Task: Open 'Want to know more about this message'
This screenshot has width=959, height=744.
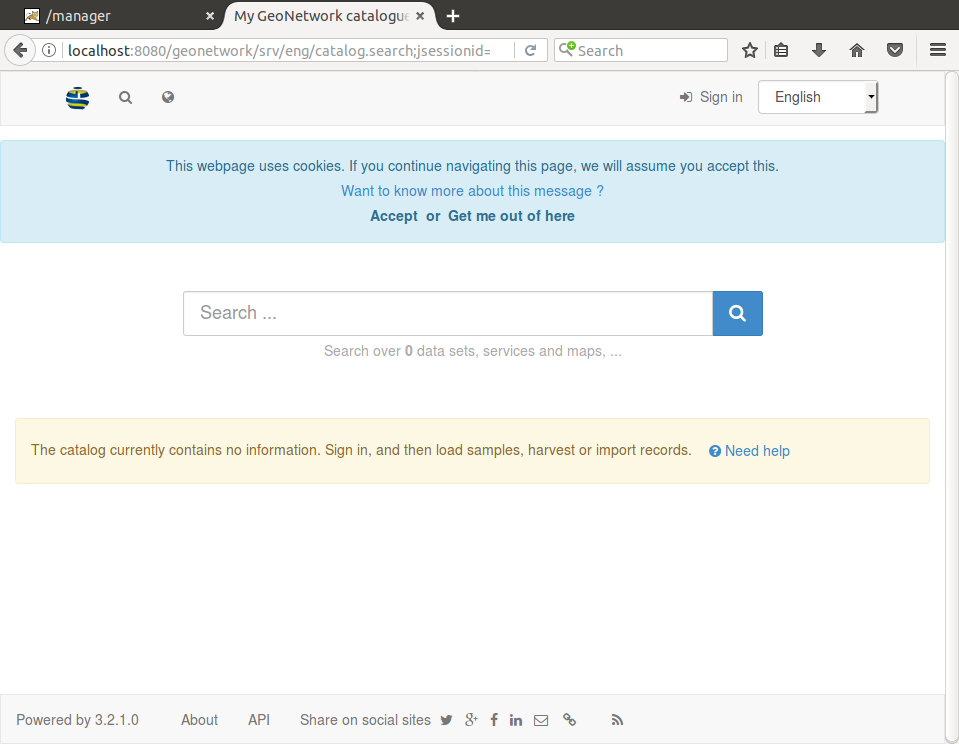Action: pyautogui.click(x=472, y=191)
